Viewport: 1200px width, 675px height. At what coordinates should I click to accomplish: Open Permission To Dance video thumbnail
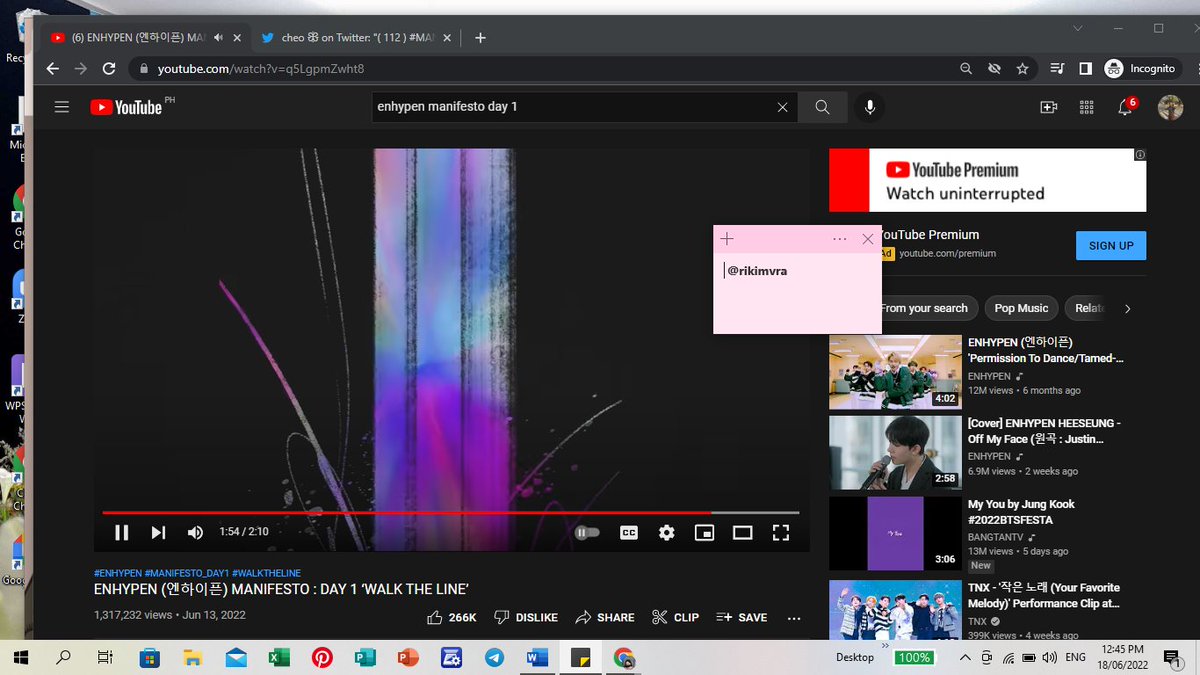tap(895, 372)
